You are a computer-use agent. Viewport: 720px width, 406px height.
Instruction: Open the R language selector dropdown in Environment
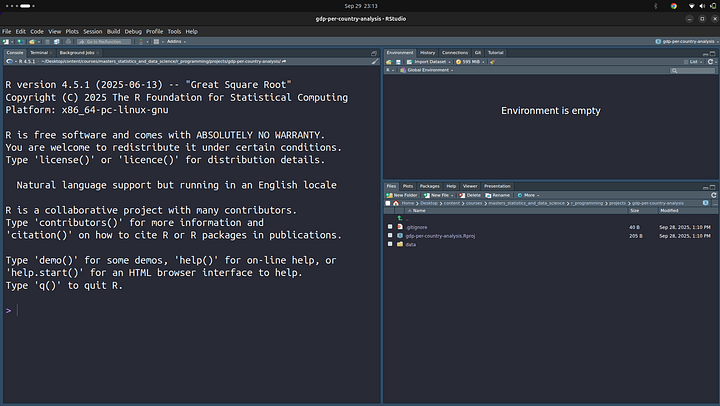click(390, 70)
